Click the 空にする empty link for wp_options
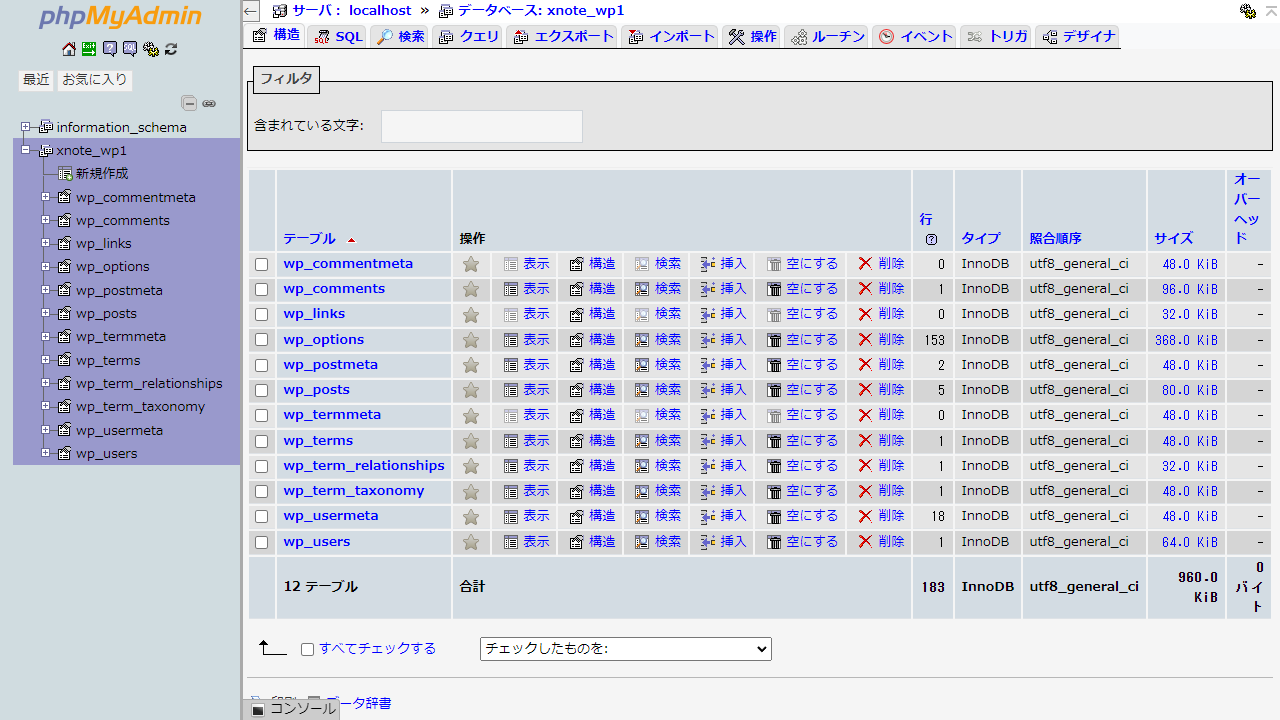The height and width of the screenshot is (720, 1280). coord(802,340)
